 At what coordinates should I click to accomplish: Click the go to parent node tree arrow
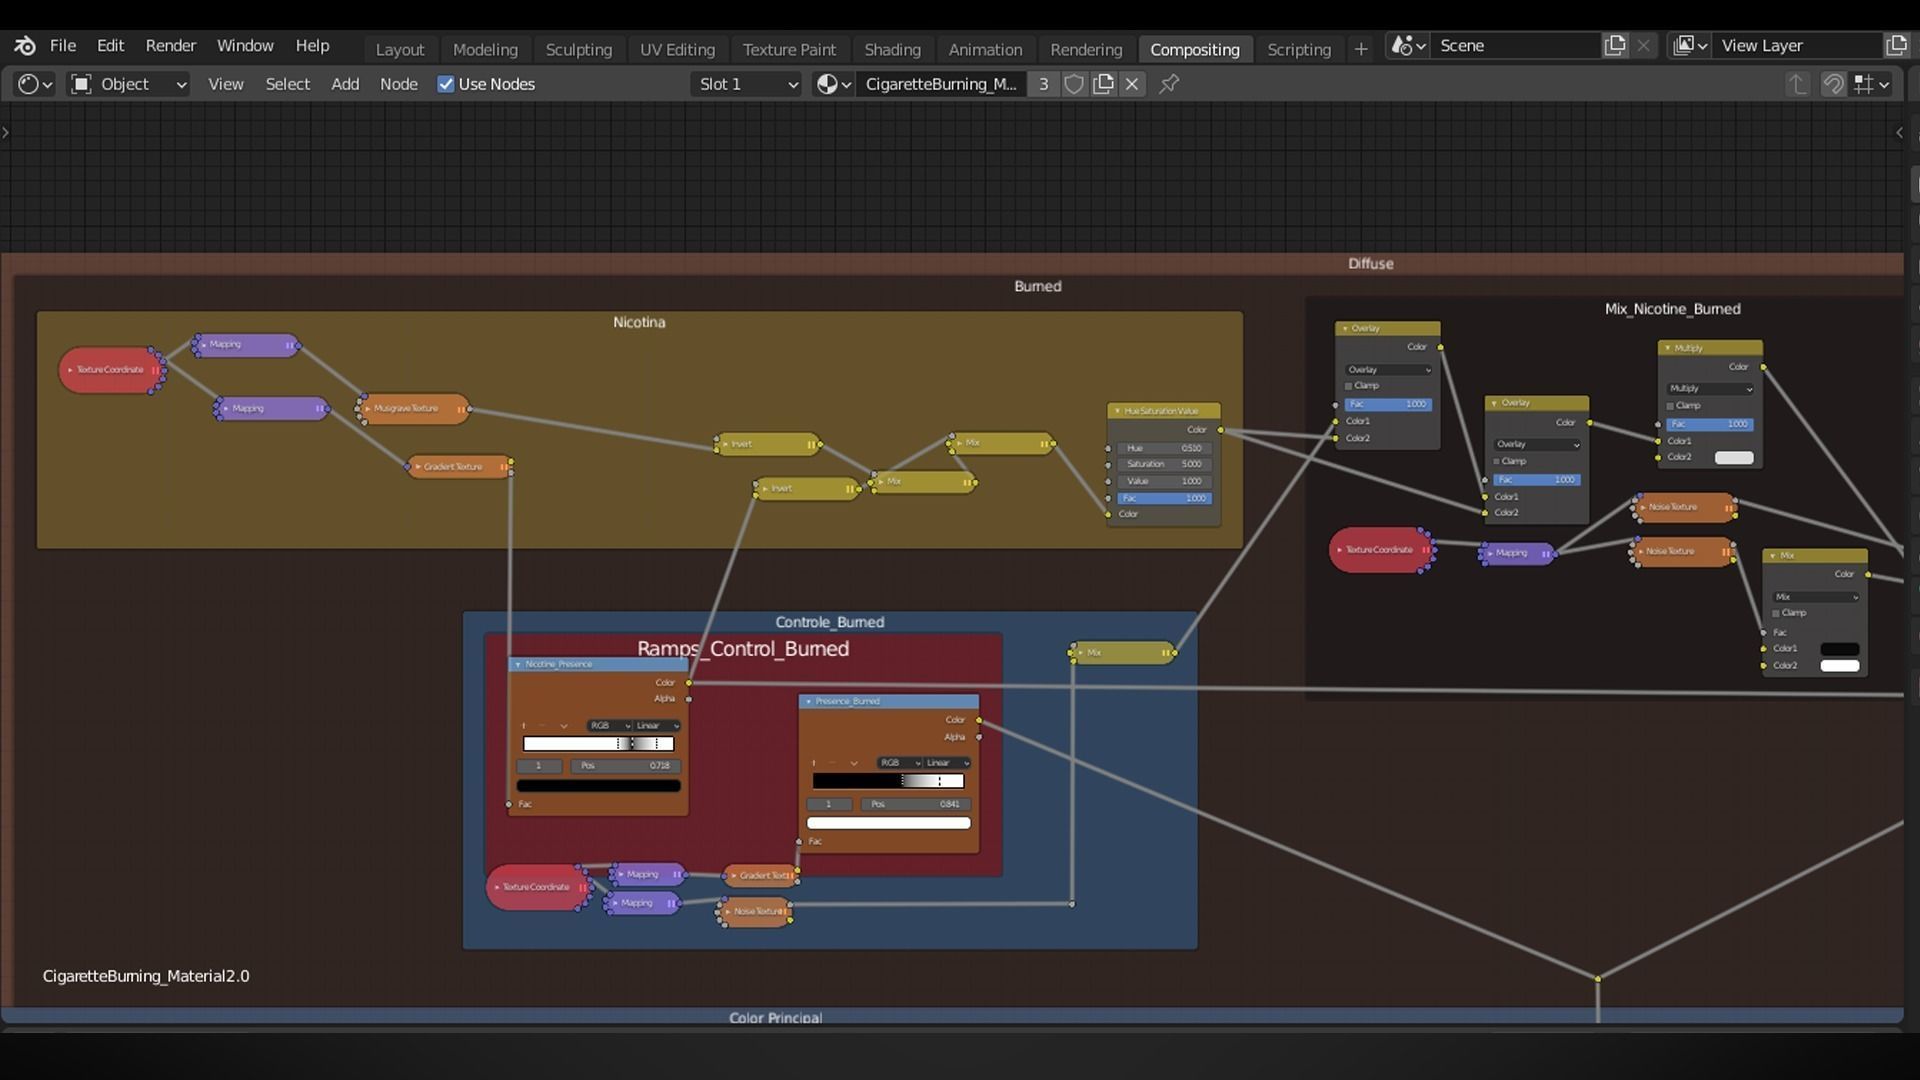1797,85
